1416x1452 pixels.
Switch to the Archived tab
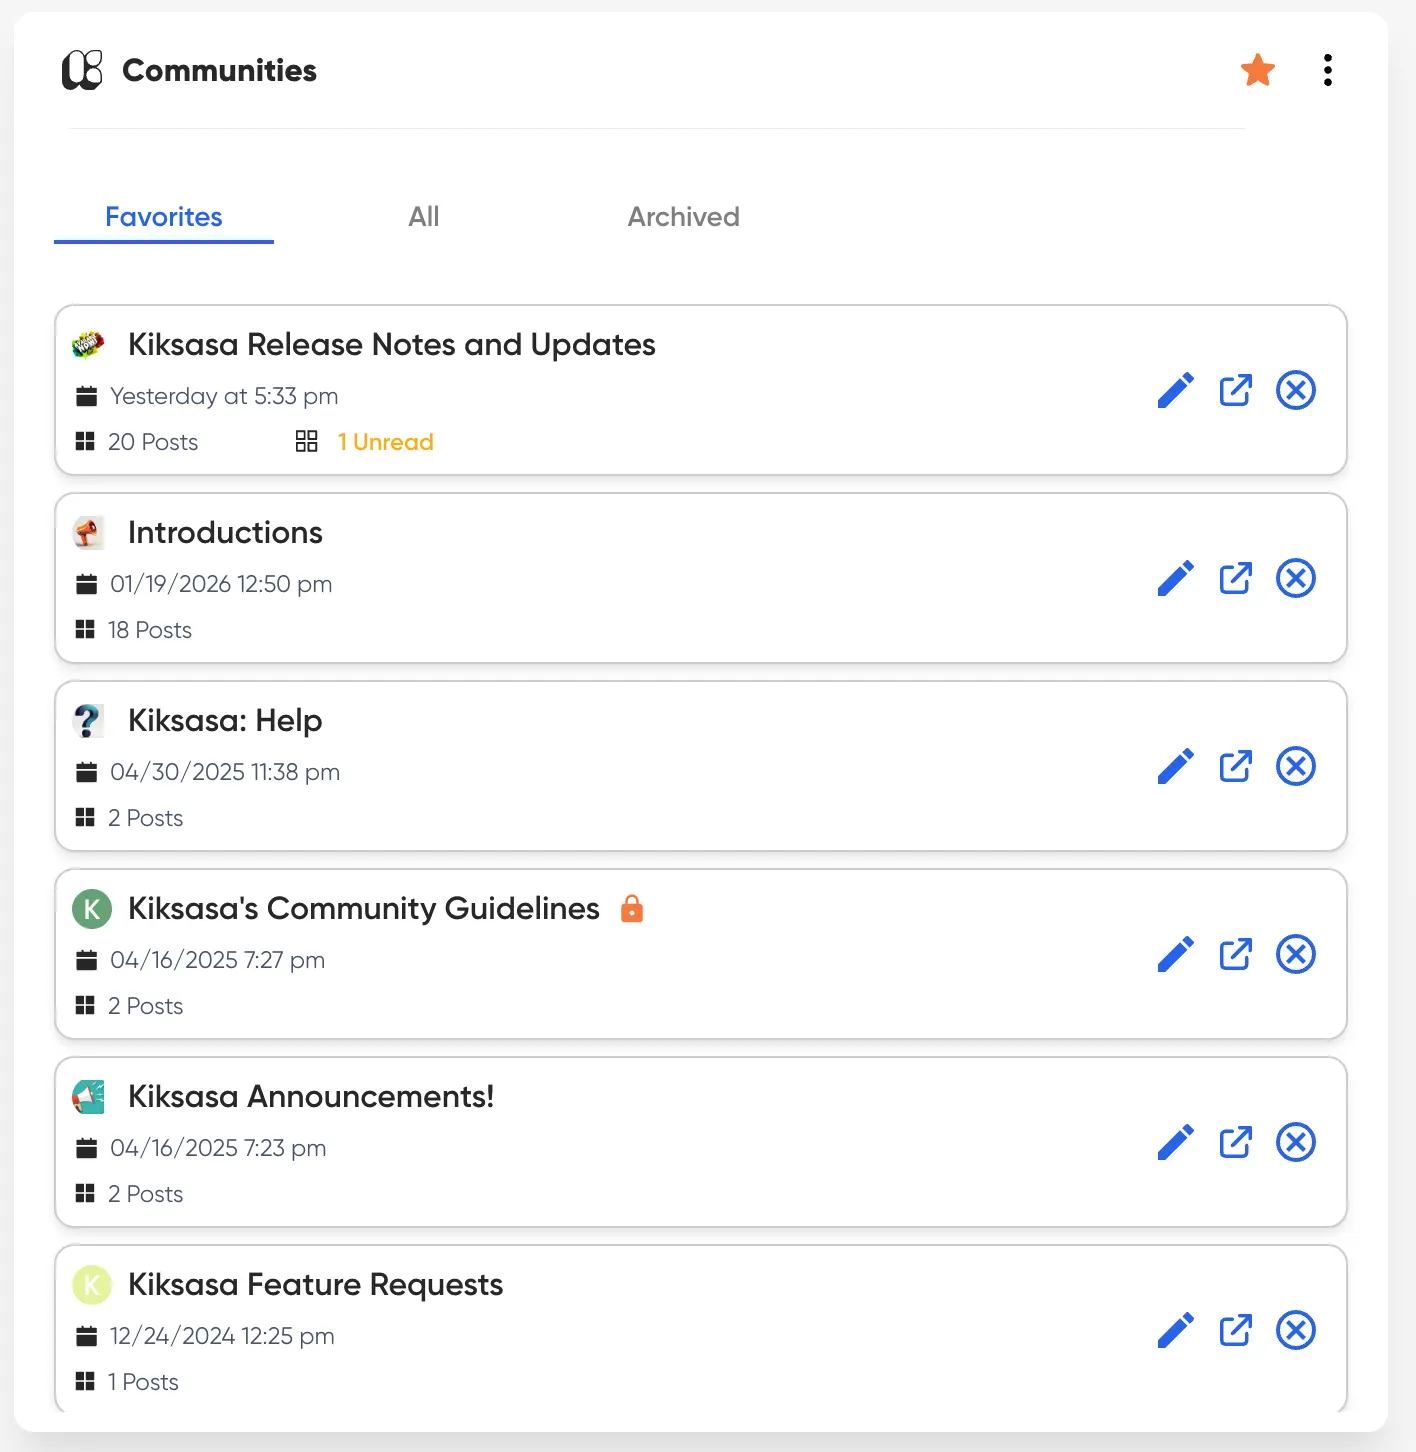click(684, 217)
